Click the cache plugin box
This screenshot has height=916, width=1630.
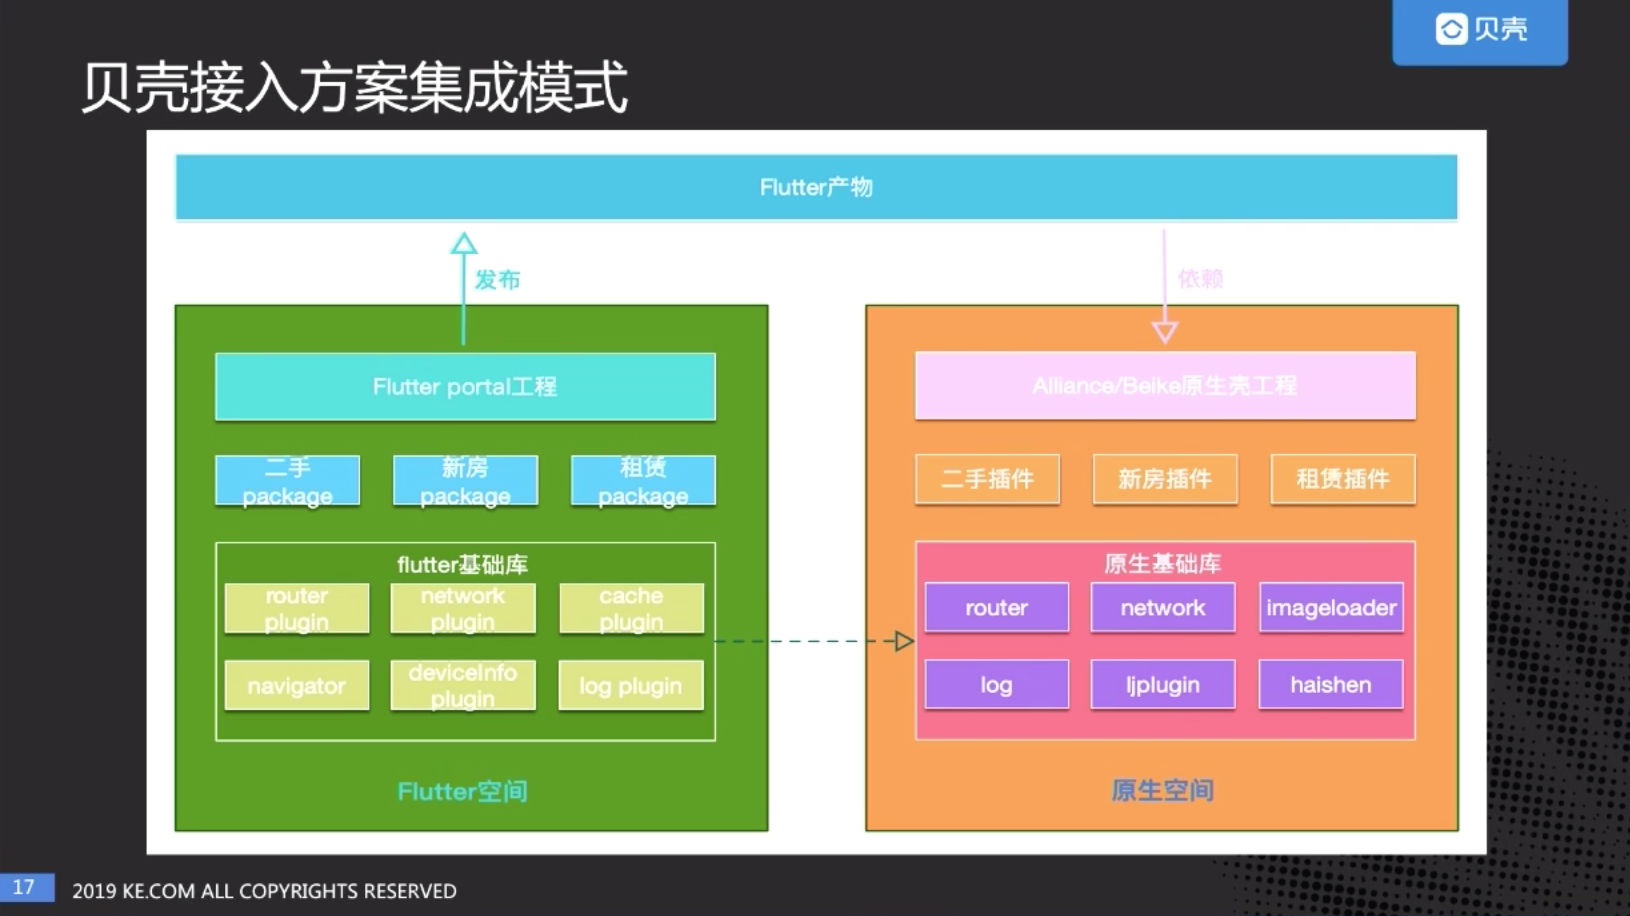pyautogui.click(x=631, y=609)
